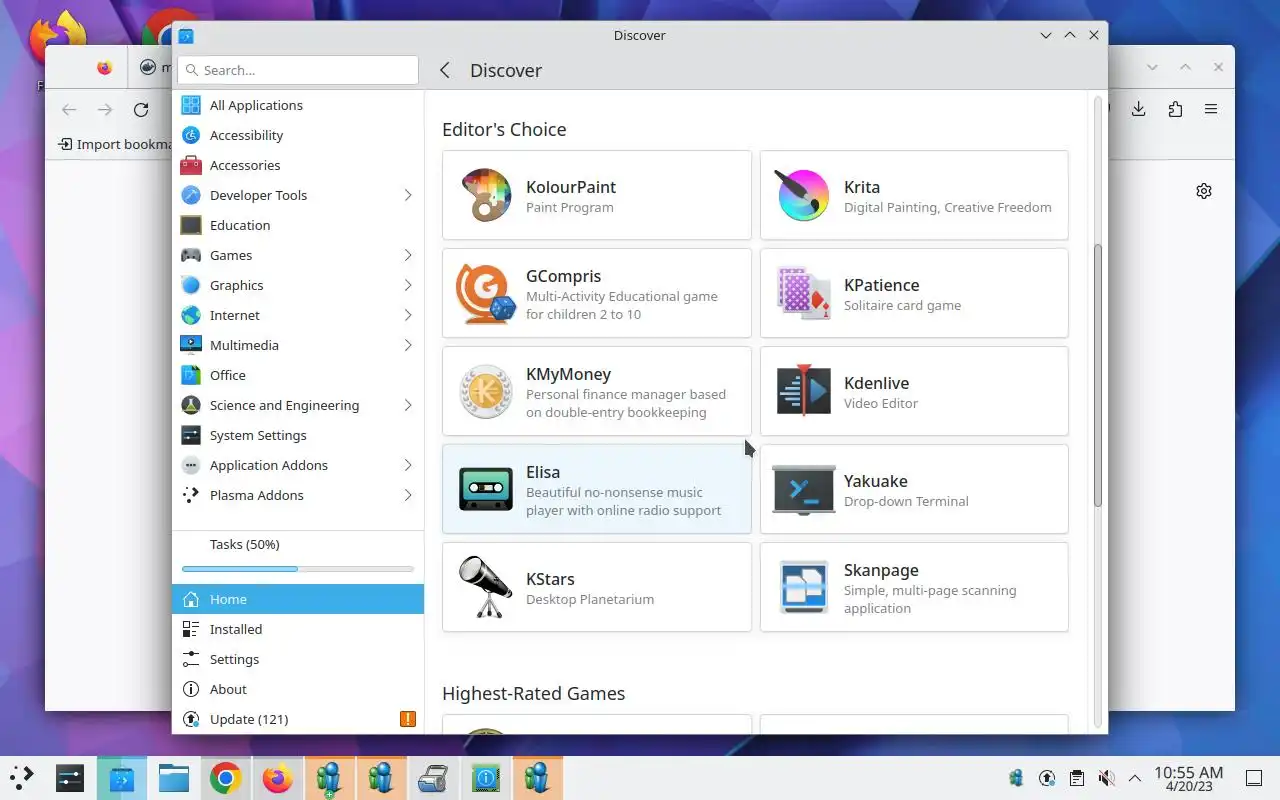The height and width of the screenshot is (800, 1280).
Task: Open the KDE application launcher
Action: [21, 777]
